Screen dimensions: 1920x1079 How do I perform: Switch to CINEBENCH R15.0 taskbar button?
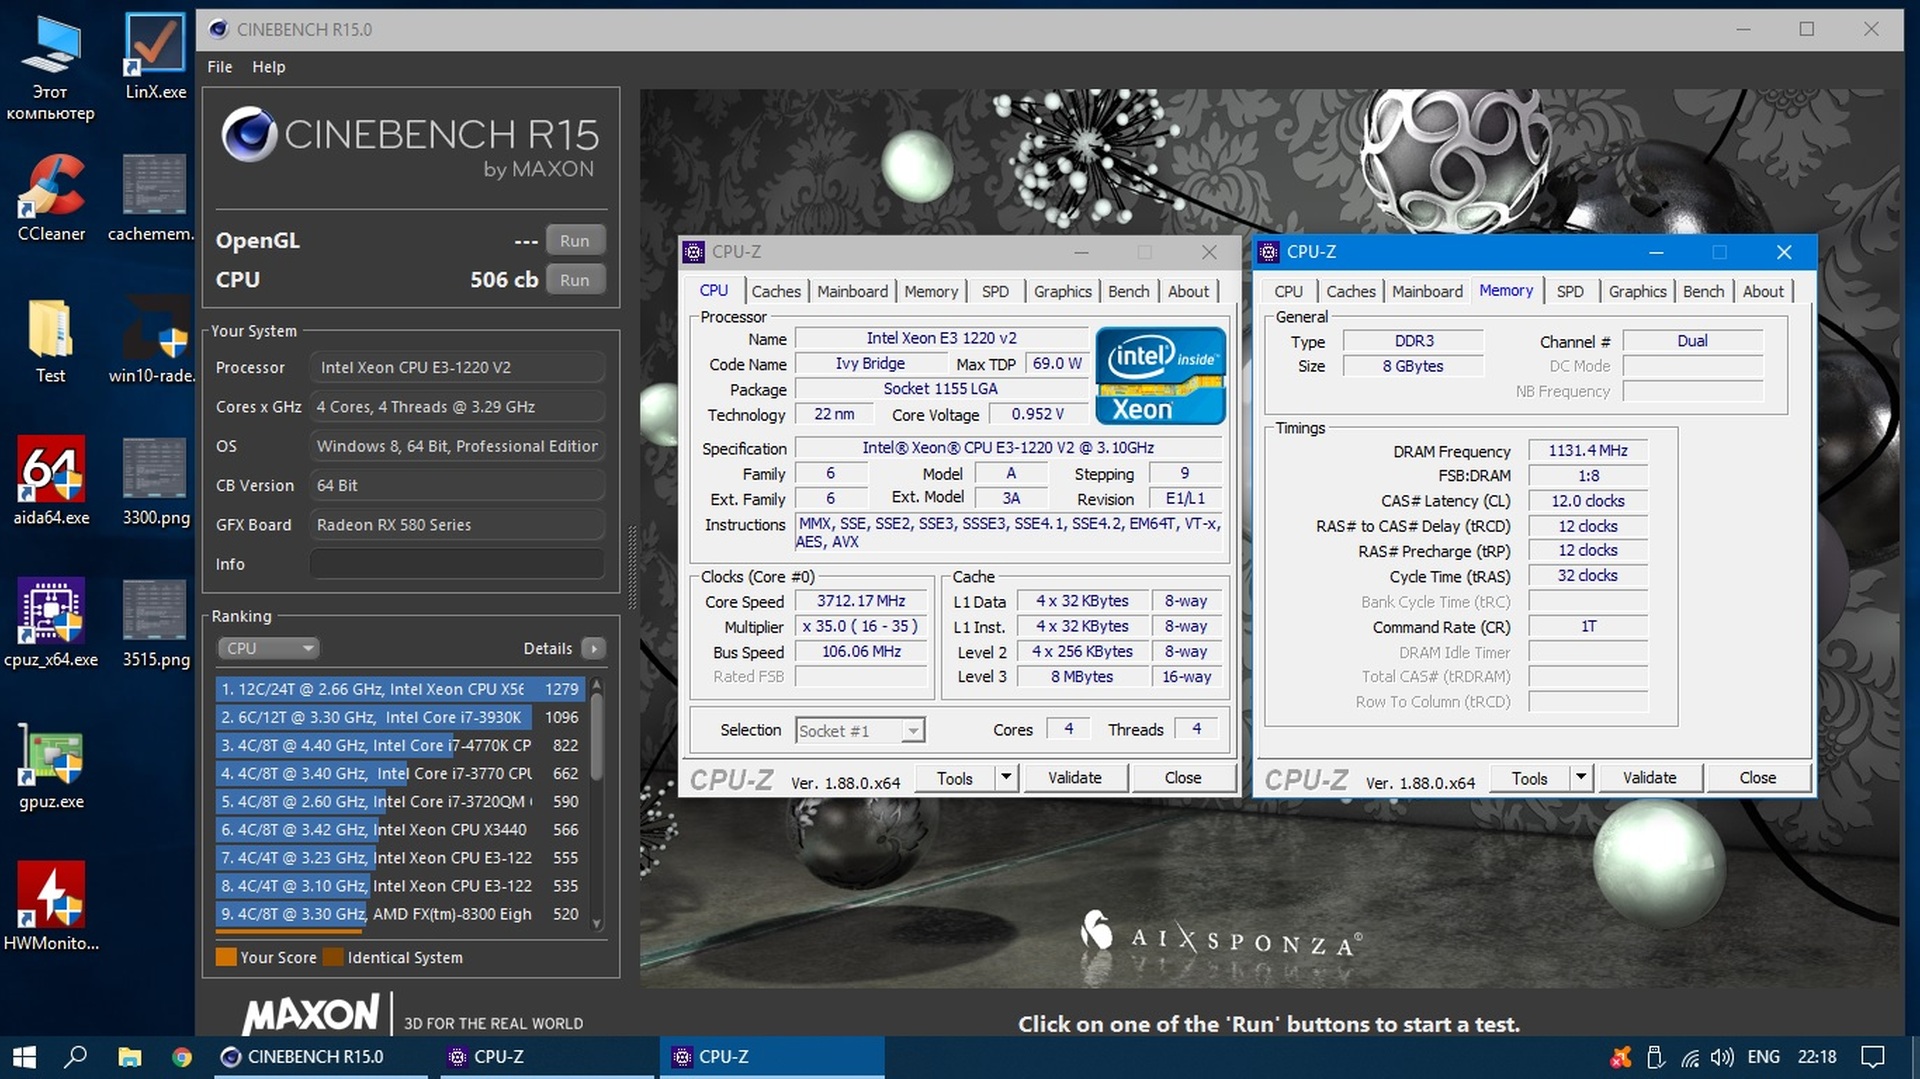click(322, 1057)
